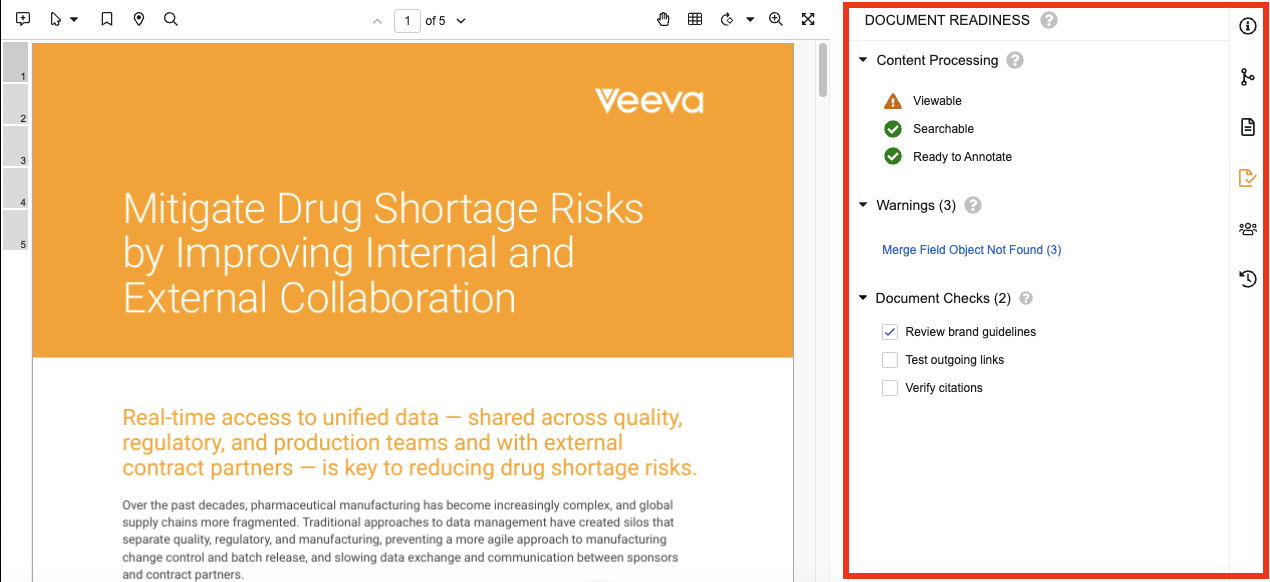The height and width of the screenshot is (582, 1270).
Task: Check Test outgoing links
Action: (890, 360)
